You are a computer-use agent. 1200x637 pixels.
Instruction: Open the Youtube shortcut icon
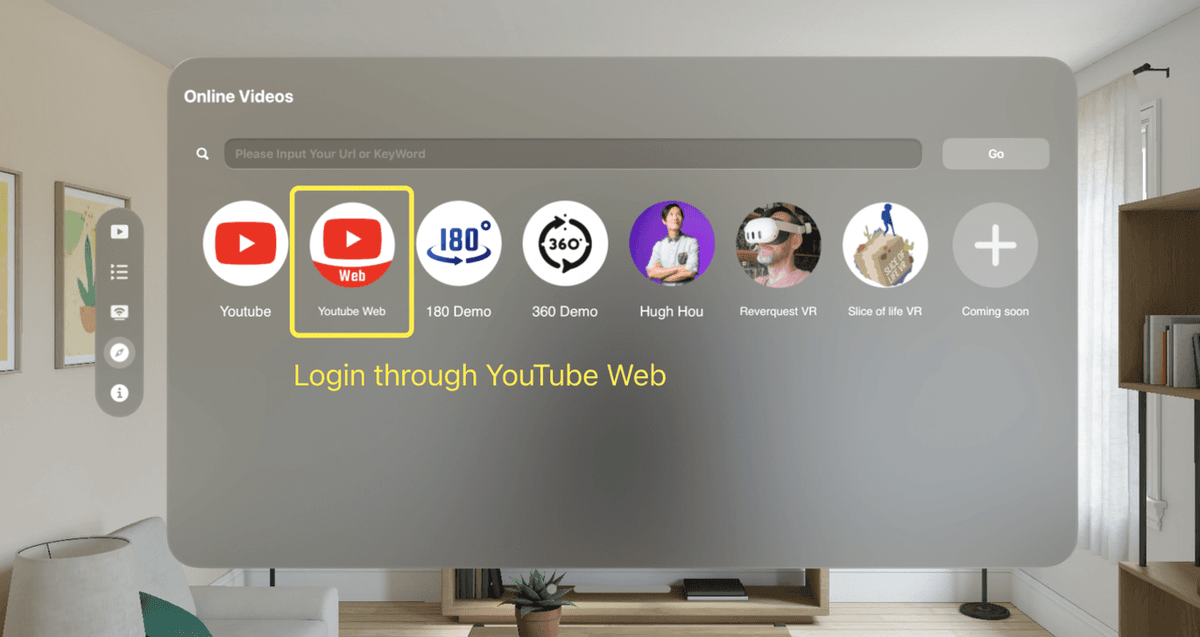245,243
